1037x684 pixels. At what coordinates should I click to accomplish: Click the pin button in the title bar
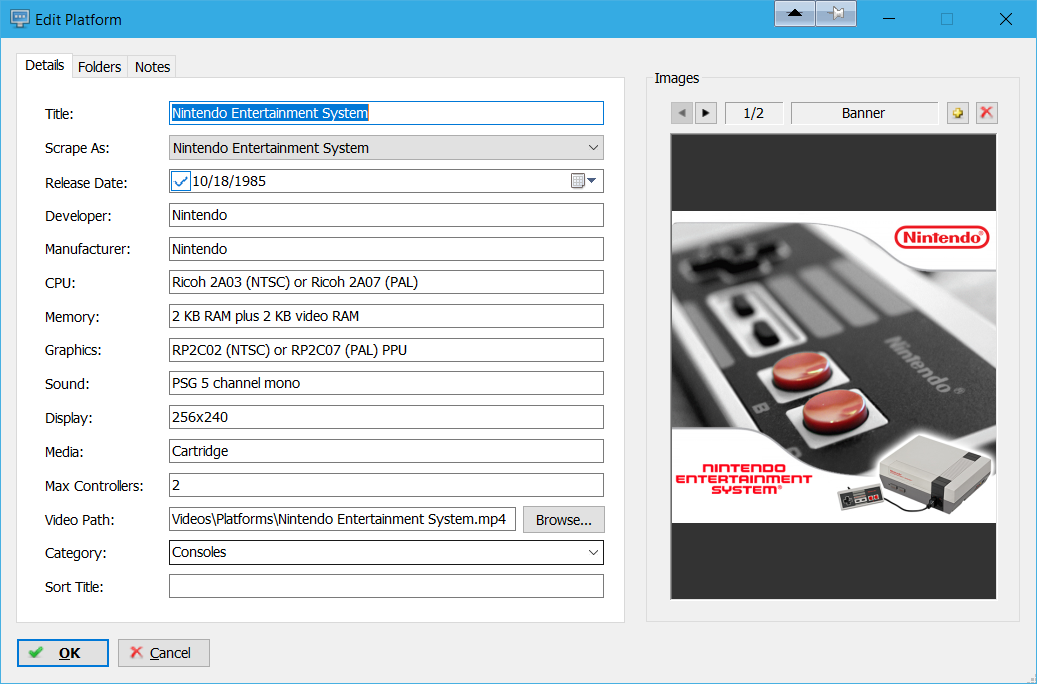pos(836,14)
